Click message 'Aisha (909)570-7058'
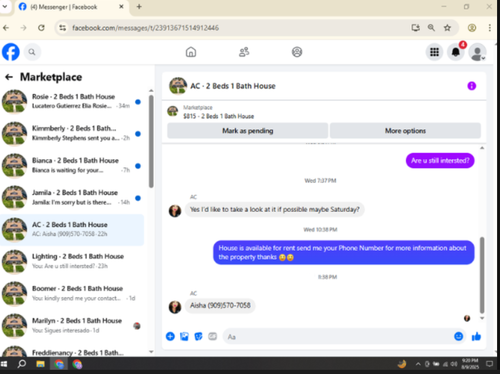This screenshot has width=500, height=374. [220, 305]
